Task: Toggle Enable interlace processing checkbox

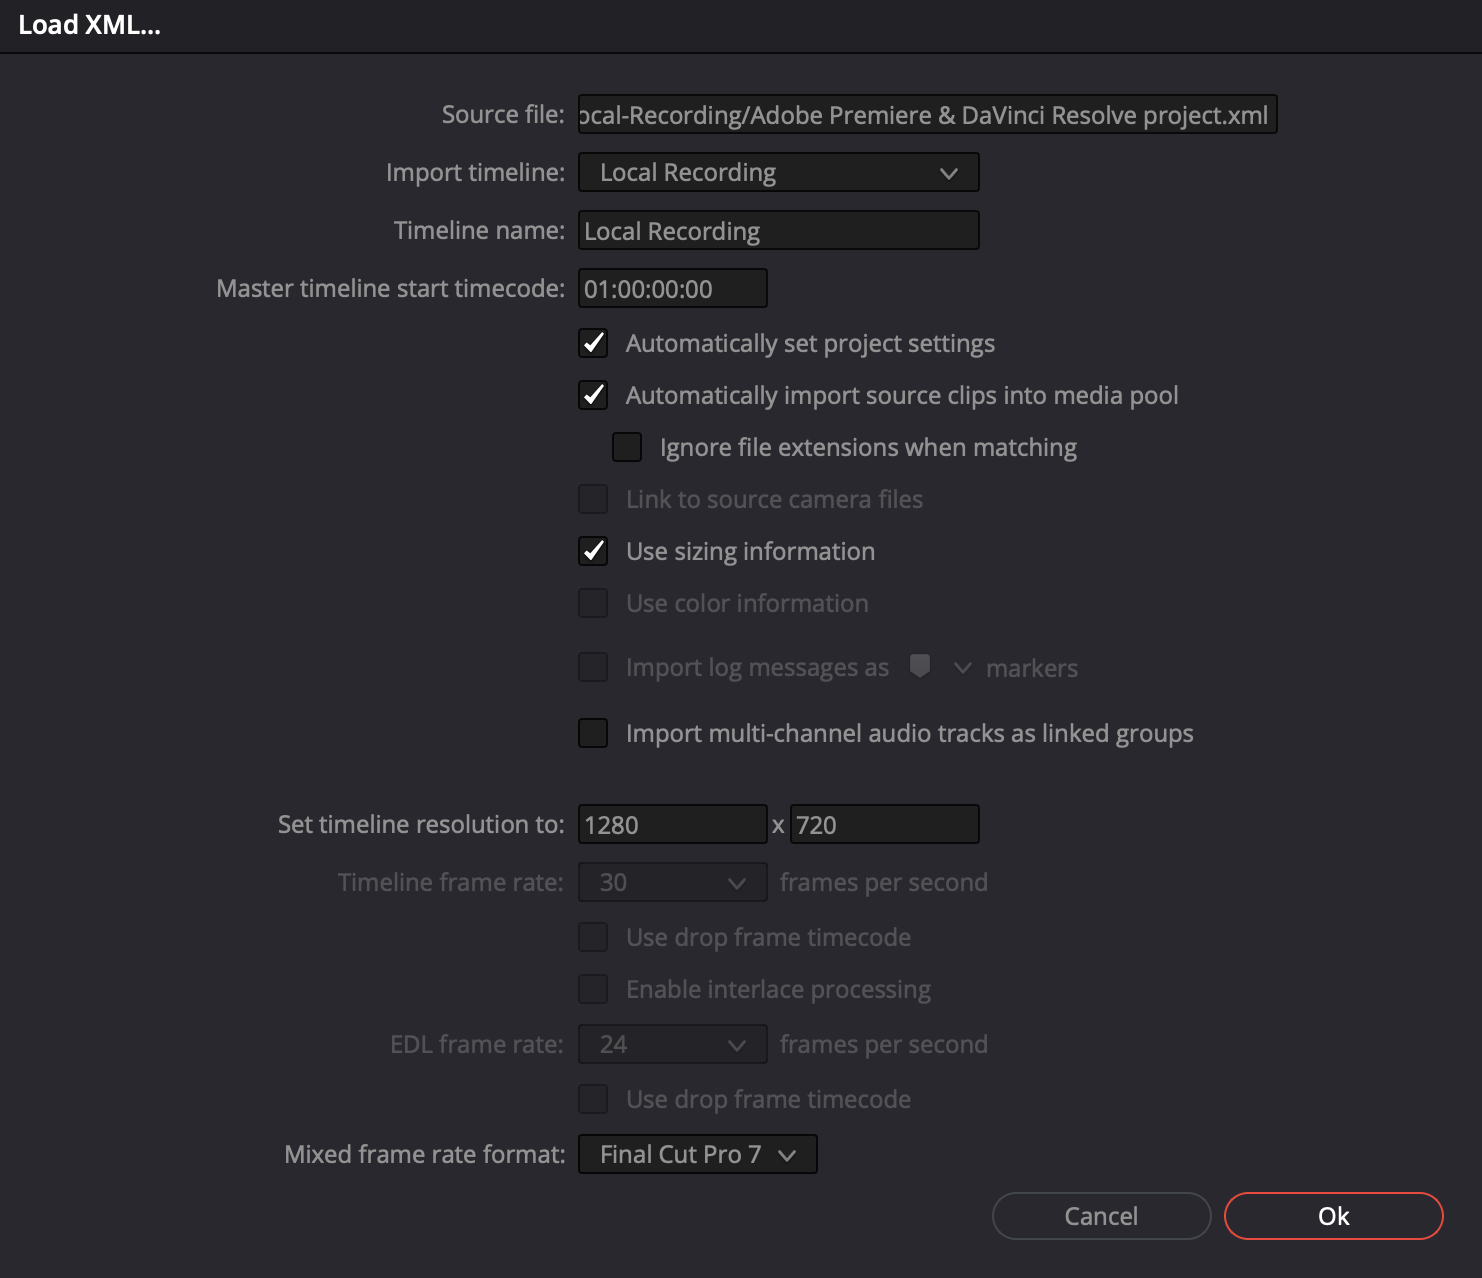Action: [x=593, y=989]
